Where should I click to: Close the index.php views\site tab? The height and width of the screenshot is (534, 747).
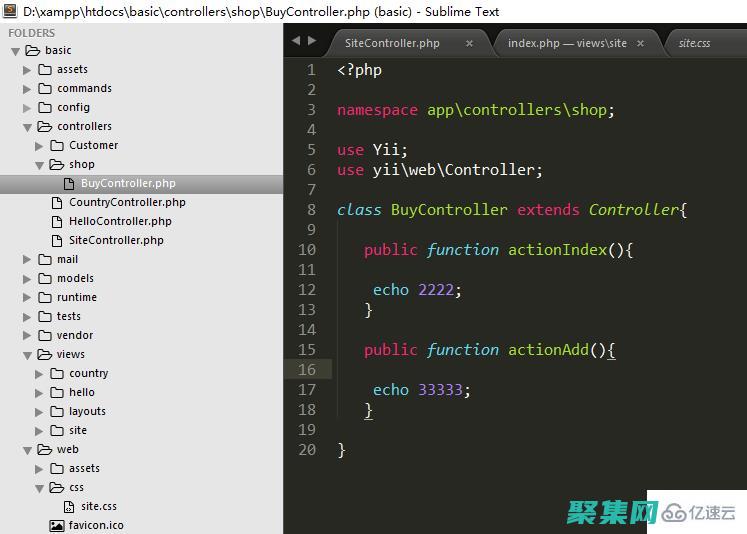(641, 44)
